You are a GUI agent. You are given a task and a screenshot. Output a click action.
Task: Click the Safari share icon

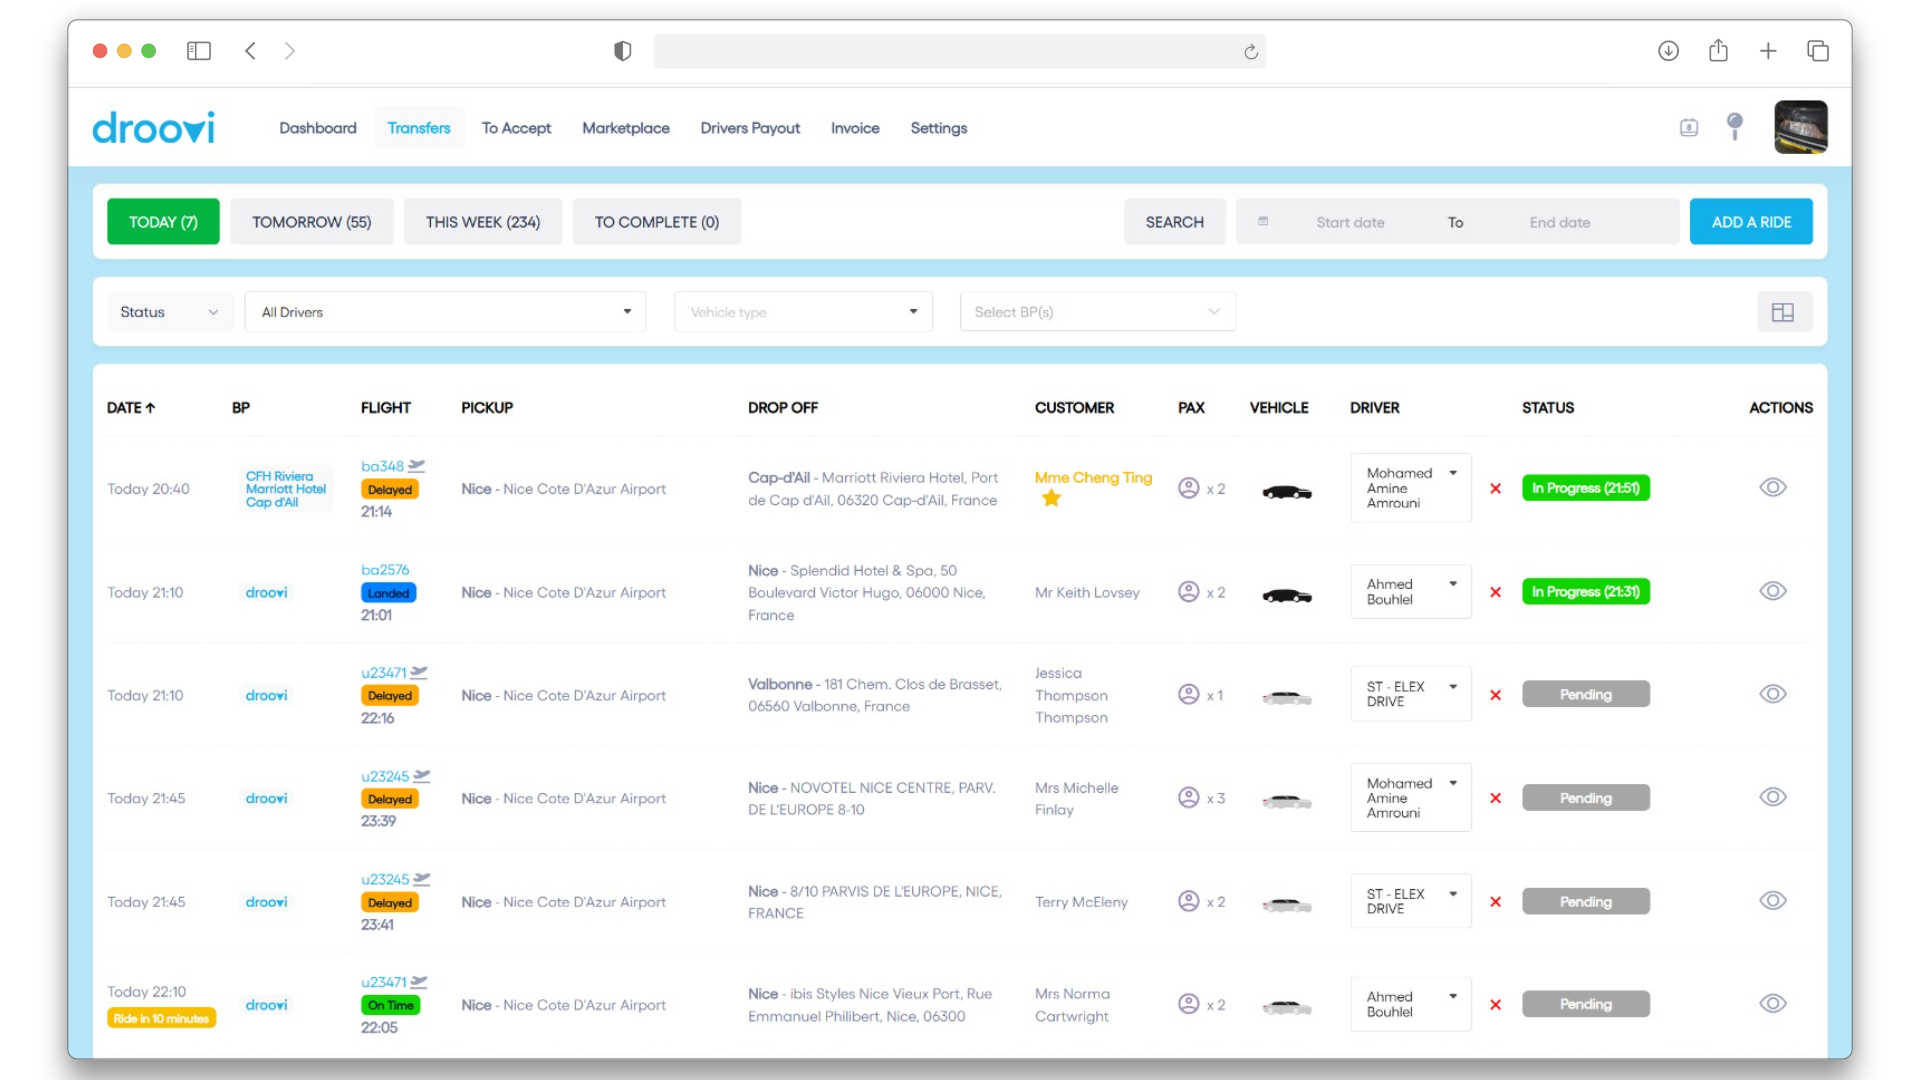(x=1718, y=51)
